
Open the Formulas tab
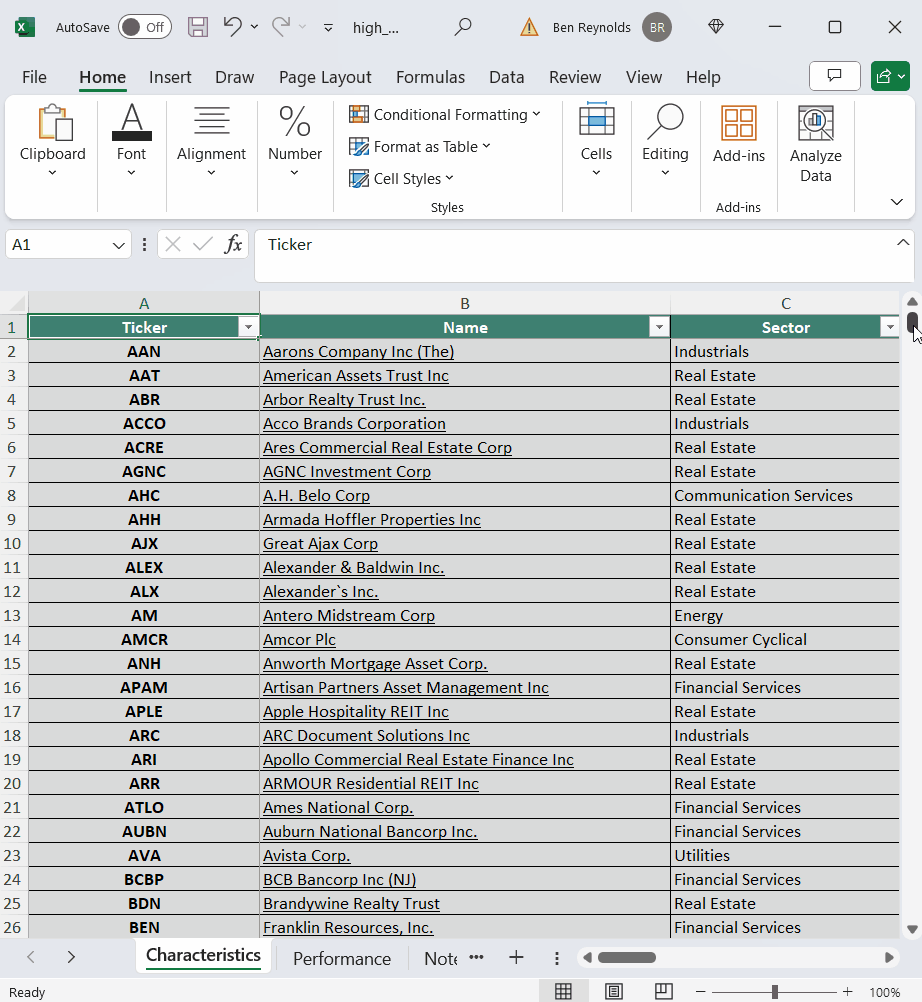click(430, 77)
